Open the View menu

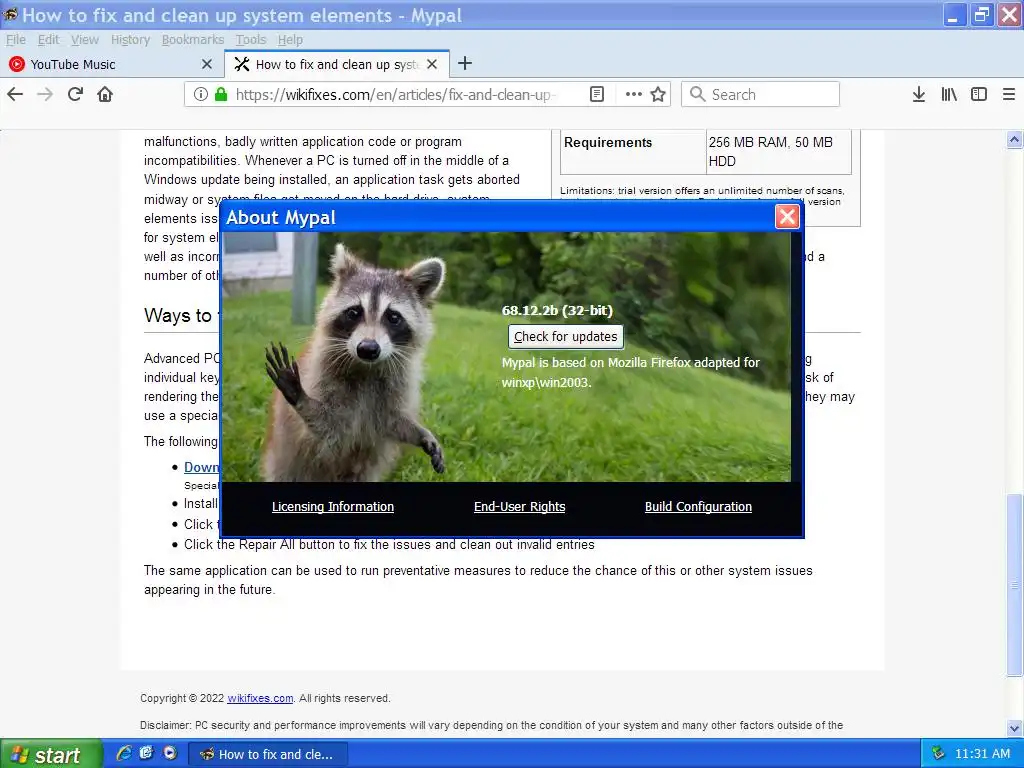(x=85, y=40)
